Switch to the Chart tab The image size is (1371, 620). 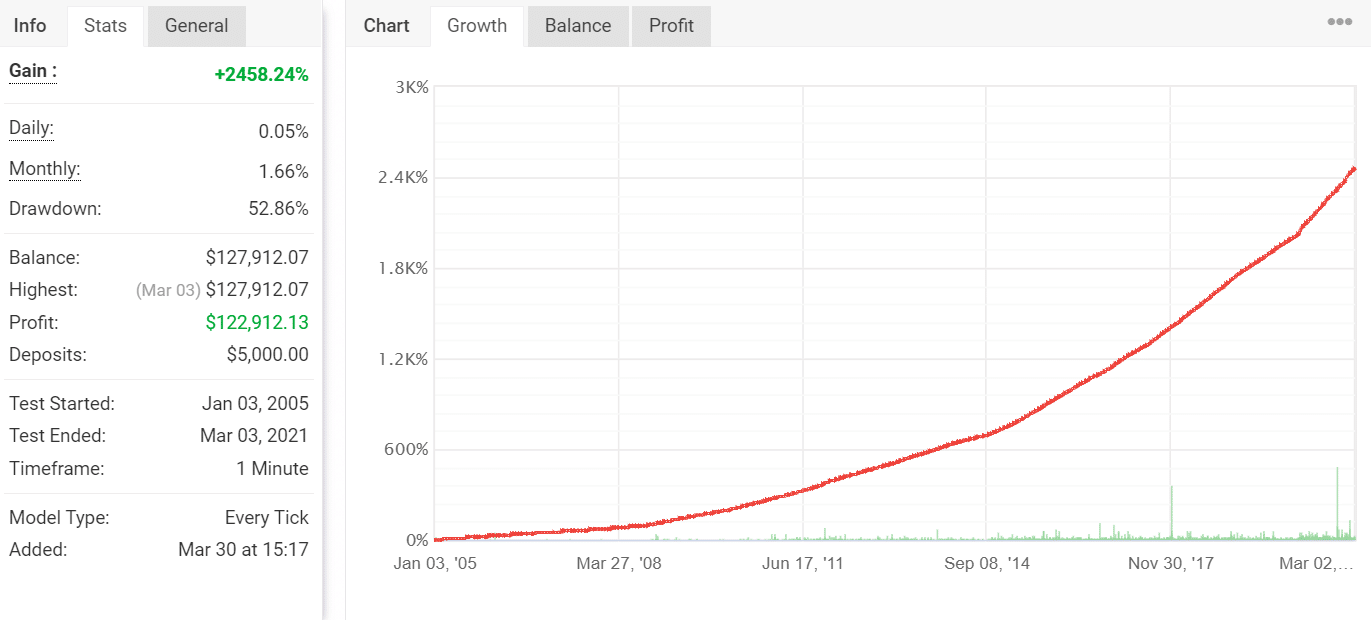pyautogui.click(x=385, y=25)
